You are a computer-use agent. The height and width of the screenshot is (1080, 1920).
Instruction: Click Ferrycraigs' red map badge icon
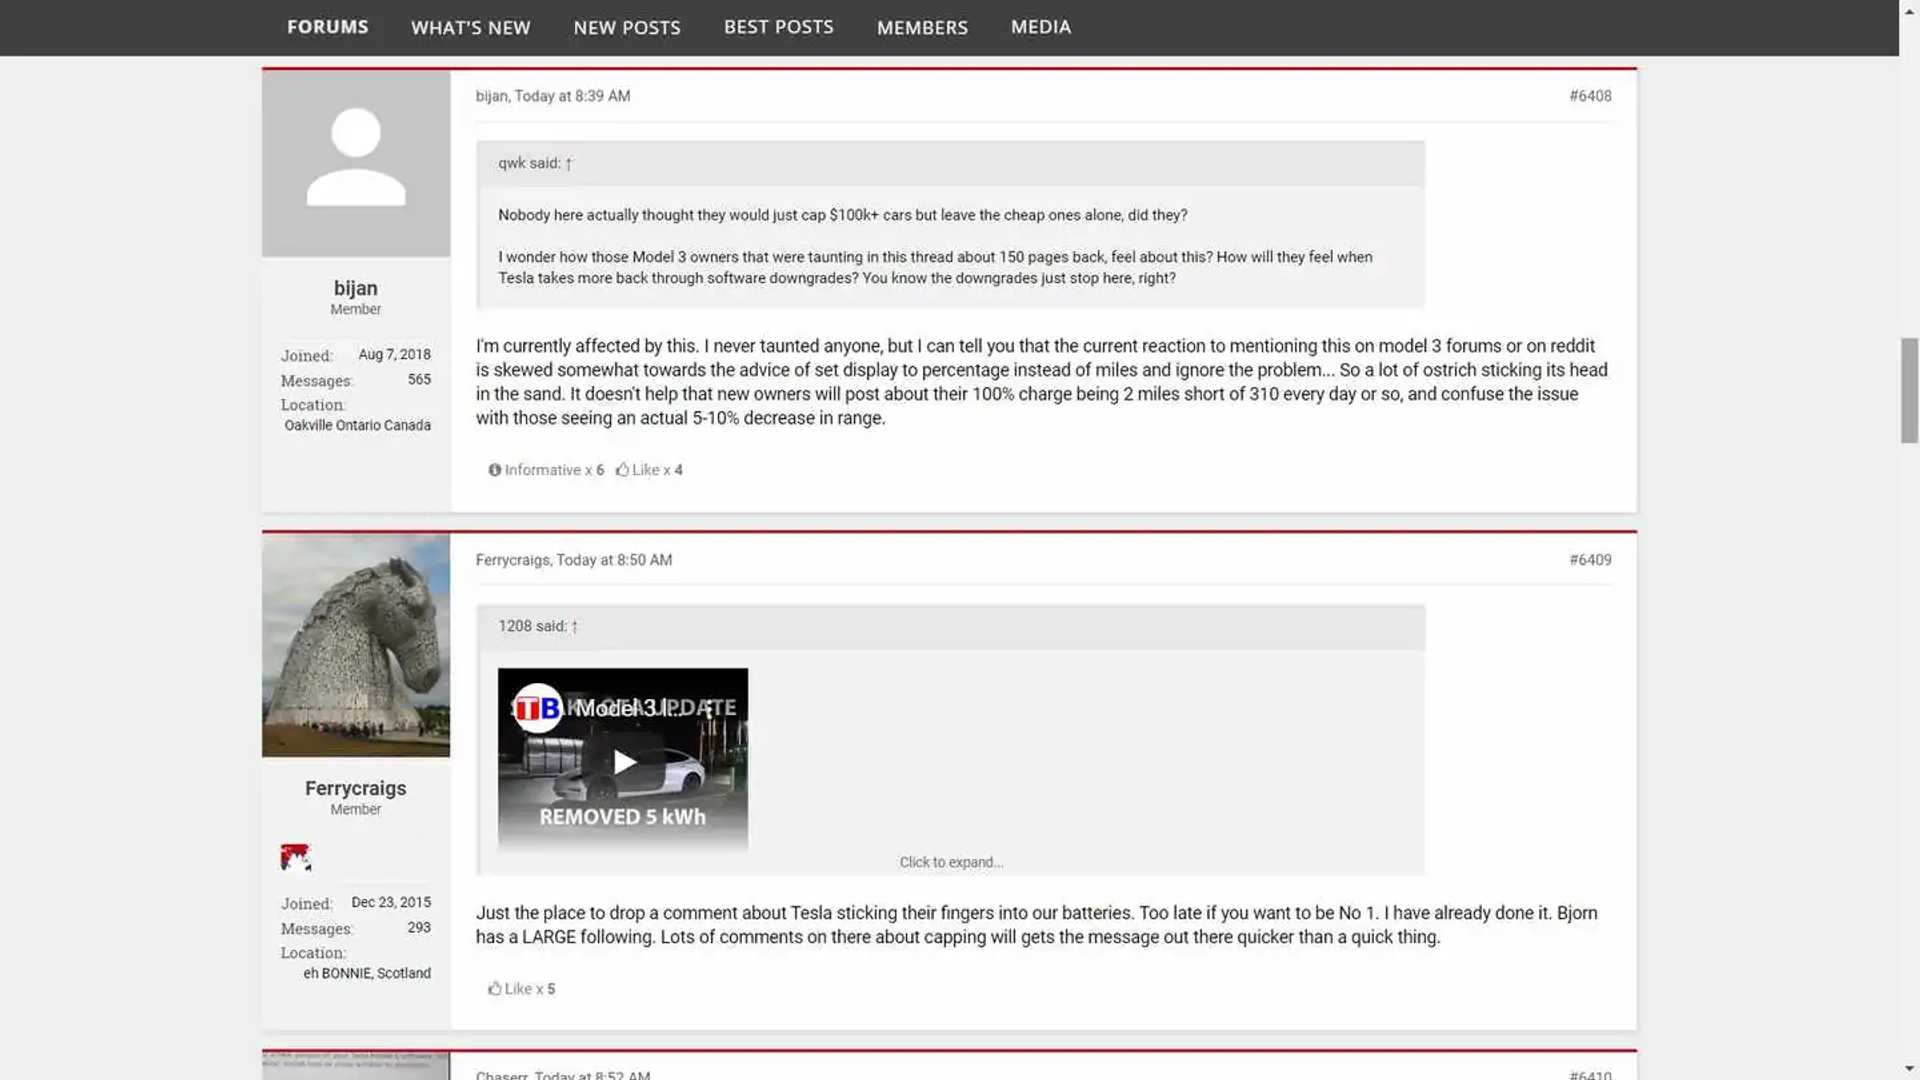click(295, 857)
